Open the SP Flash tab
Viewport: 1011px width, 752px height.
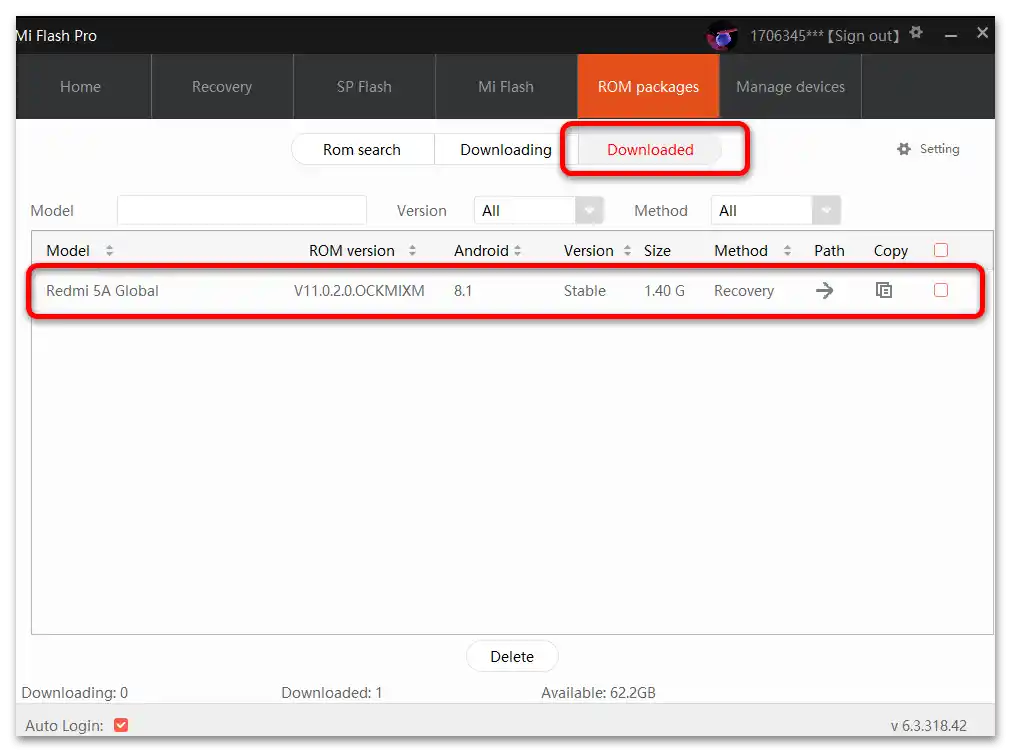pyautogui.click(x=364, y=86)
